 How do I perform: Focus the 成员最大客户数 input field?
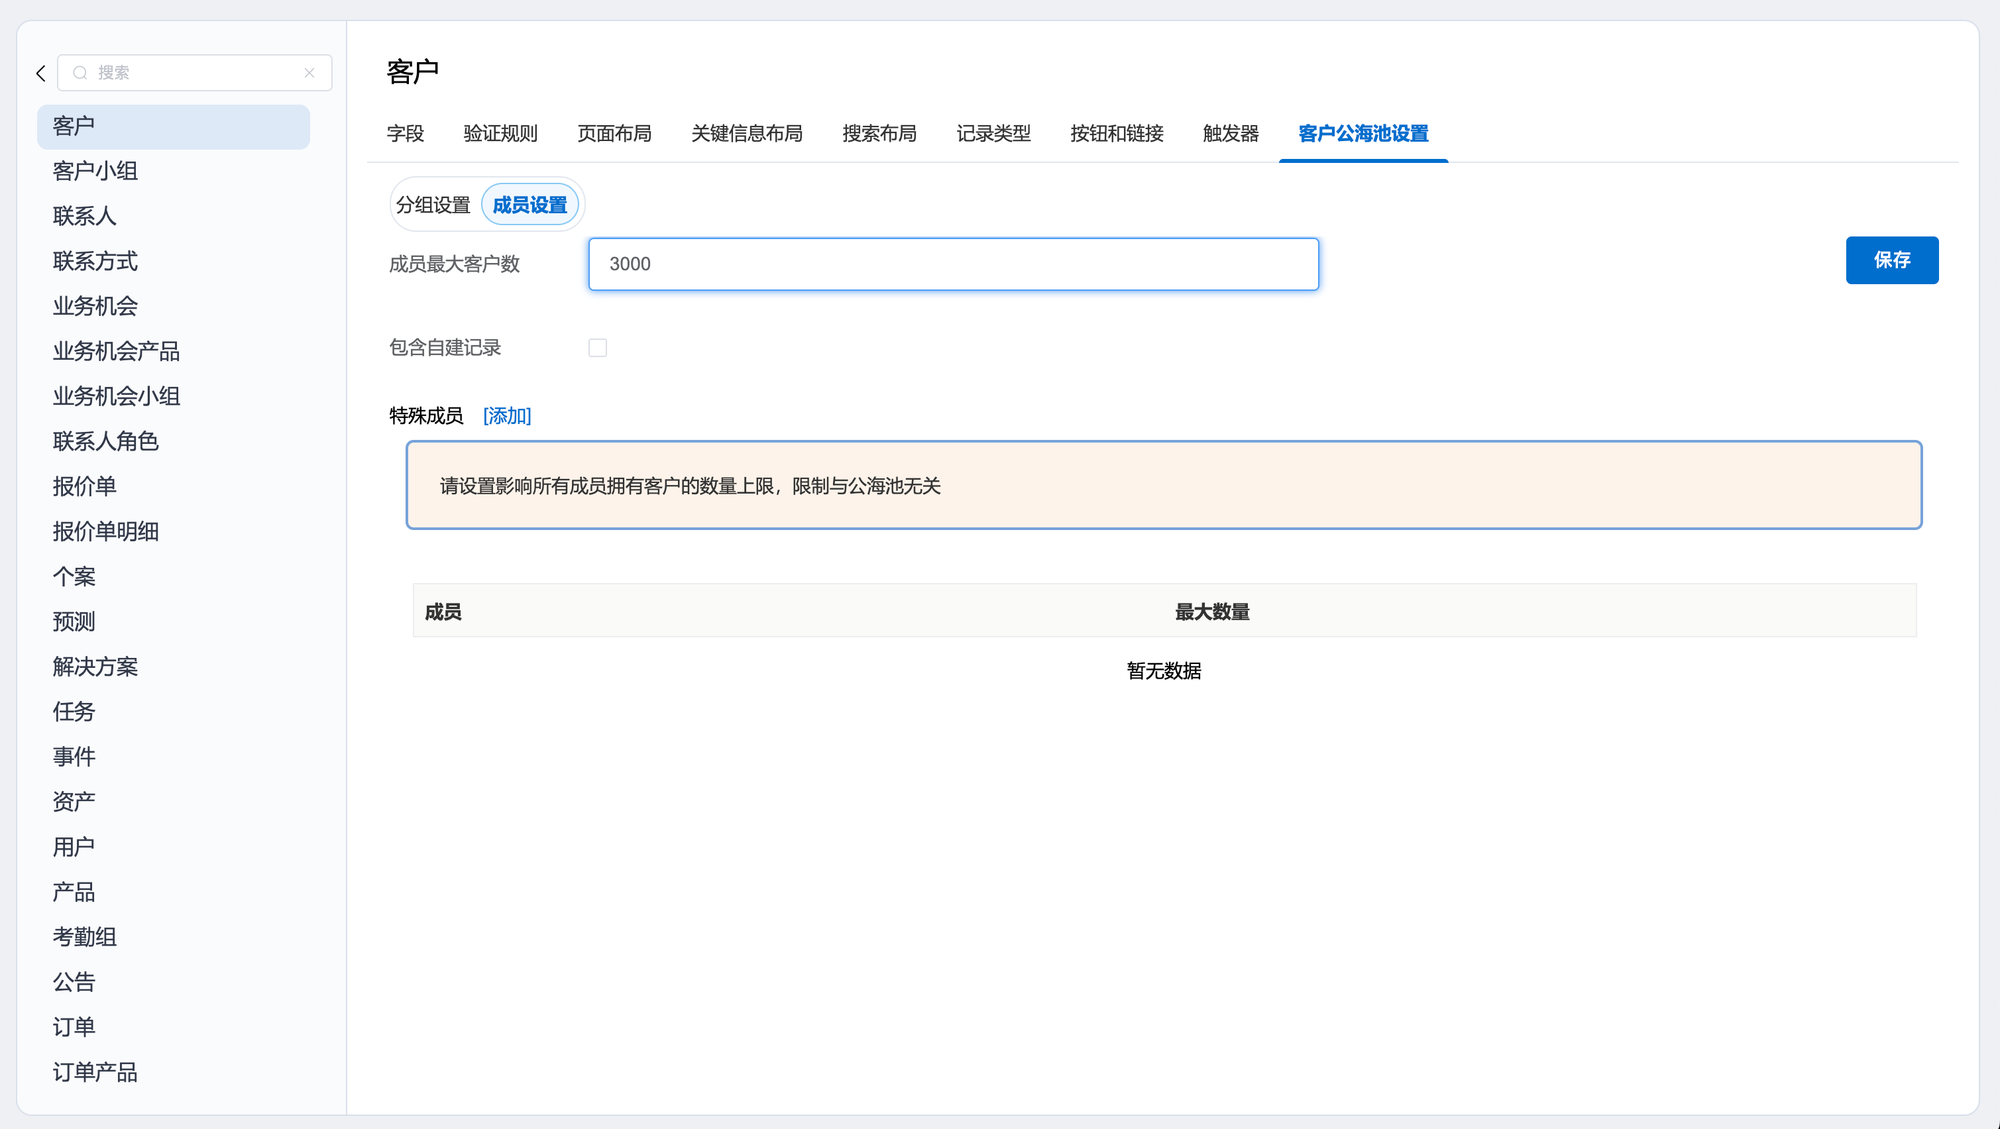(953, 264)
